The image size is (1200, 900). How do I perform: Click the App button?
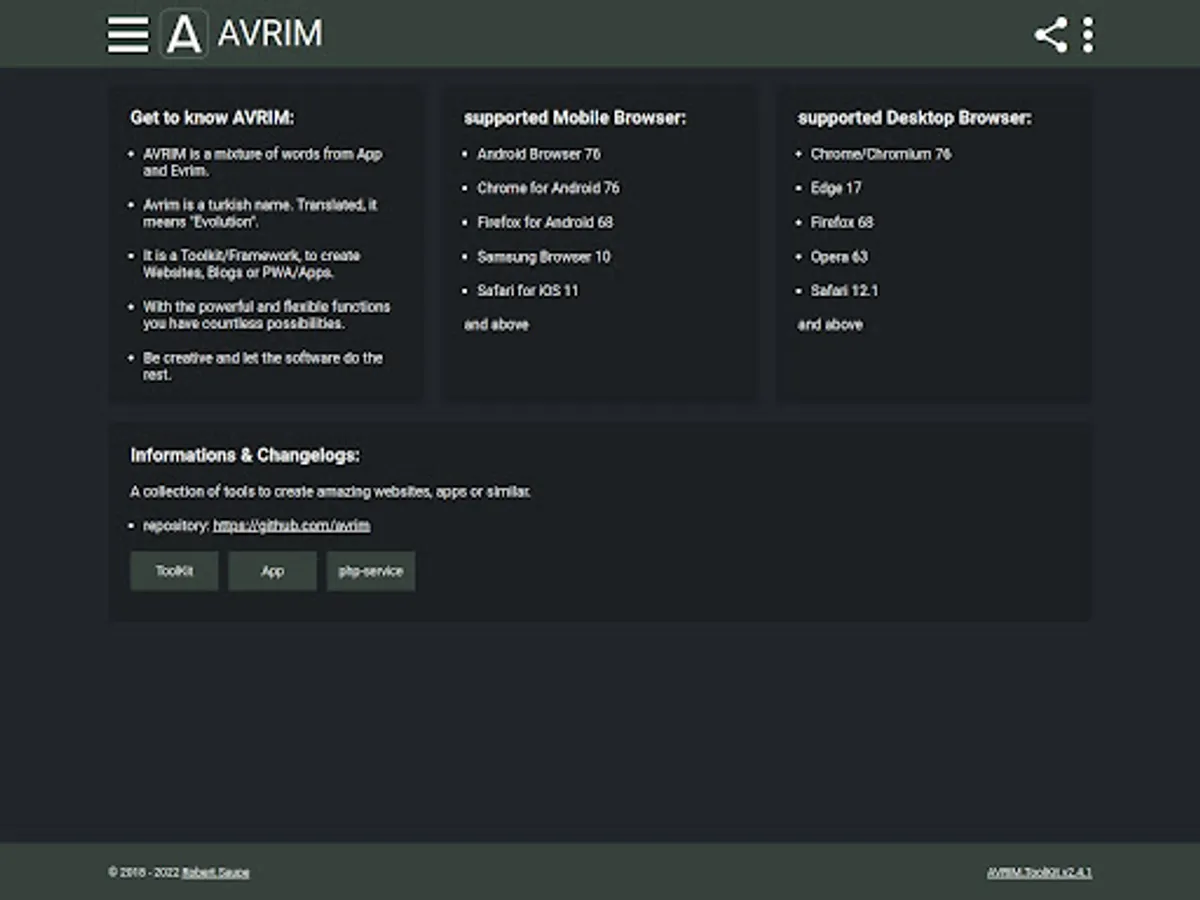coord(272,571)
